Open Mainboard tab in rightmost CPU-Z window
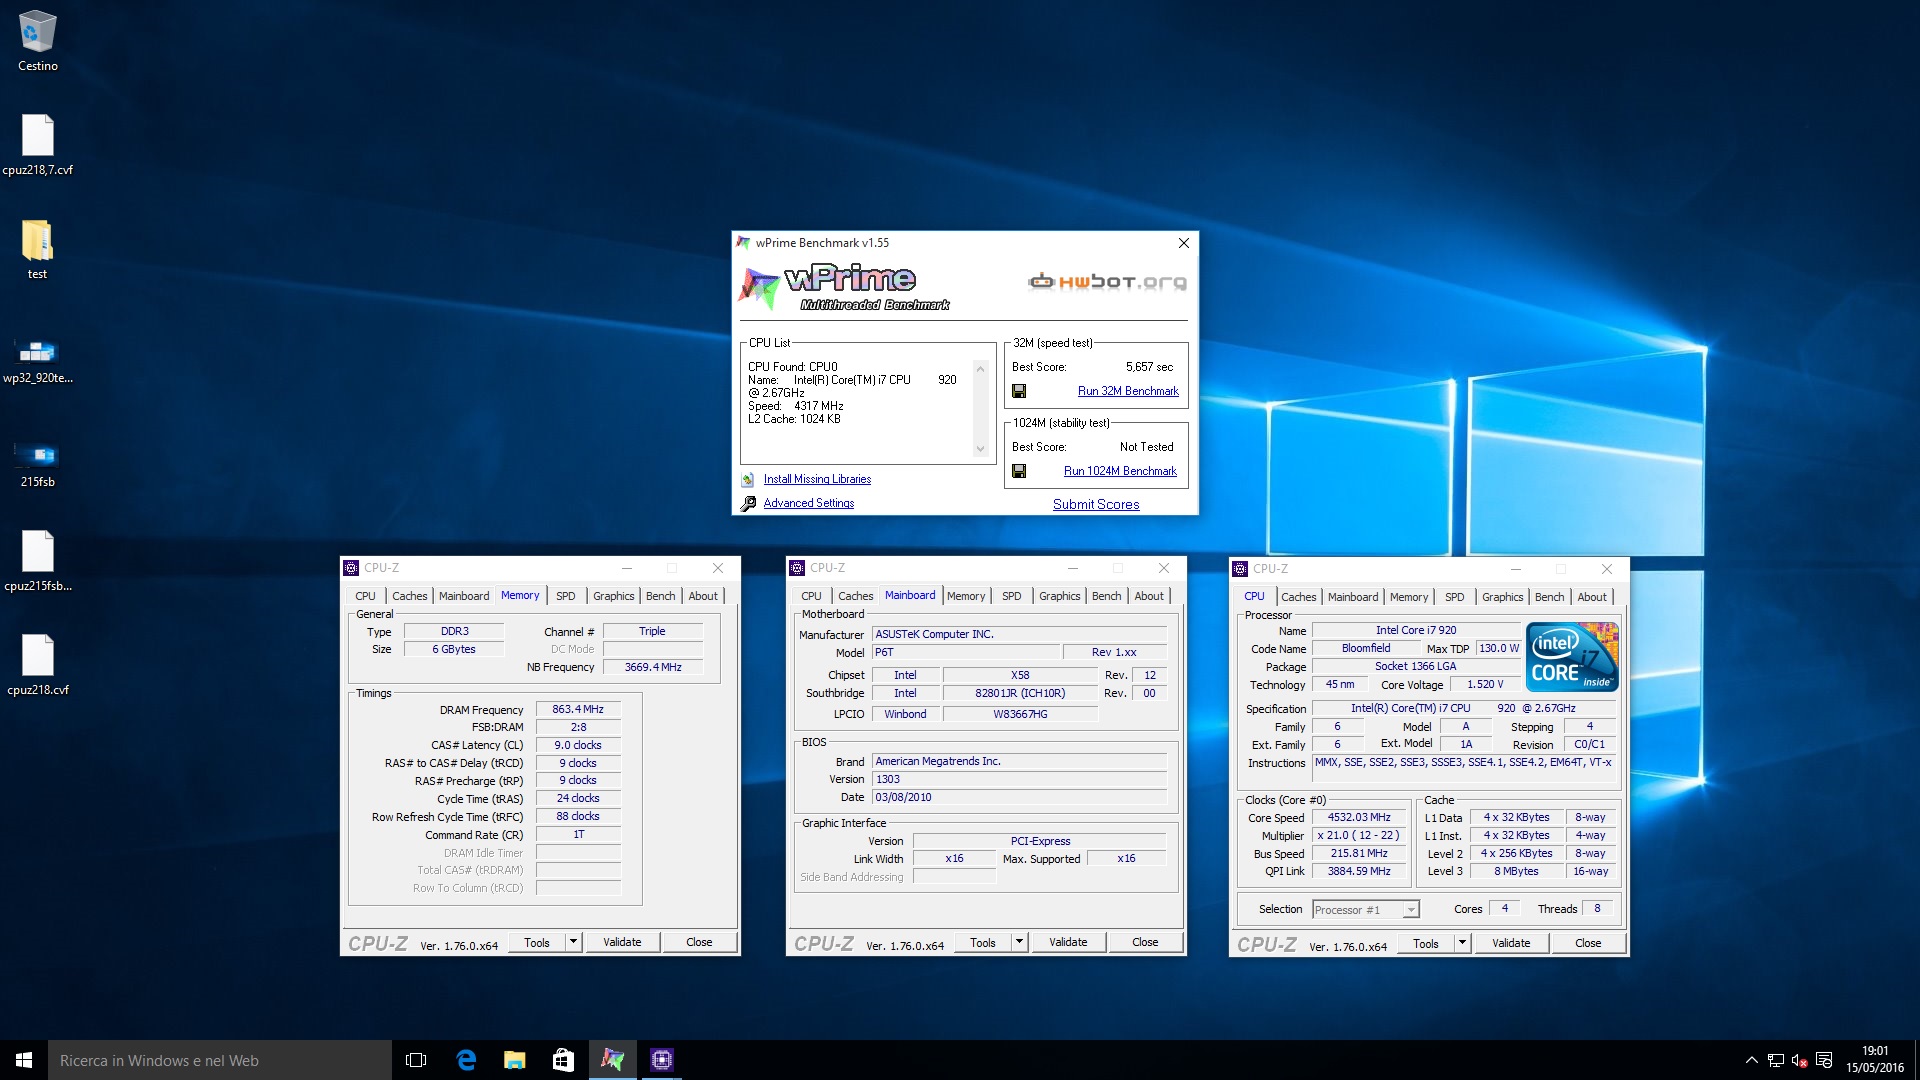Image resolution: width=1920 pixels, height=1080 pixels. 1352,597
